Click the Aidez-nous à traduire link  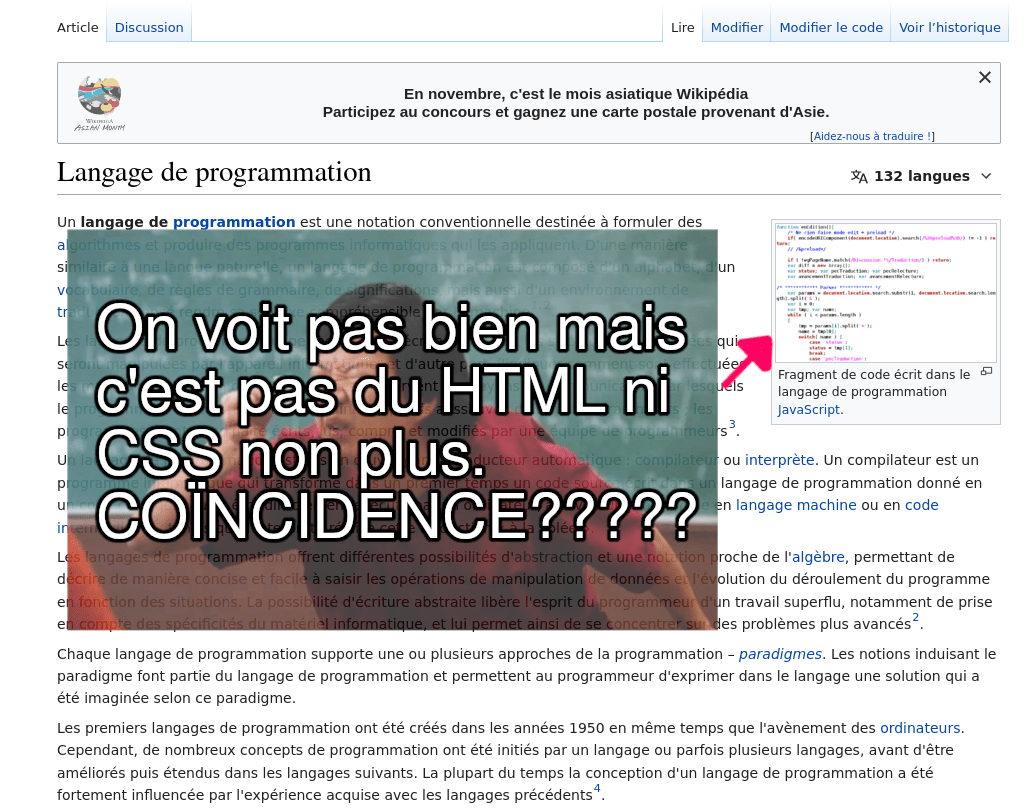[x=871, y=136]
